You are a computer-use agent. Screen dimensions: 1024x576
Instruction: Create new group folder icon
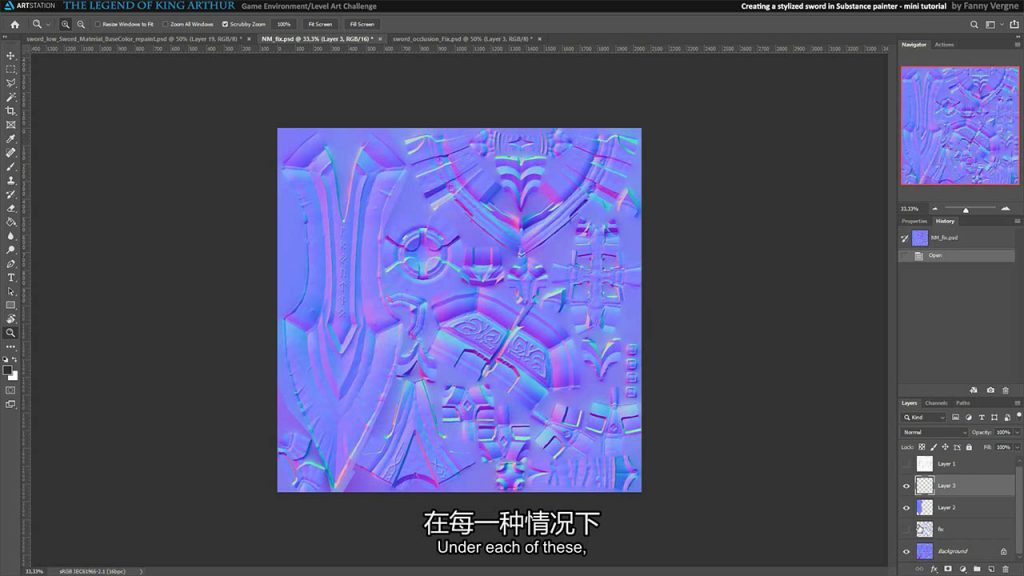pos(977,569)
